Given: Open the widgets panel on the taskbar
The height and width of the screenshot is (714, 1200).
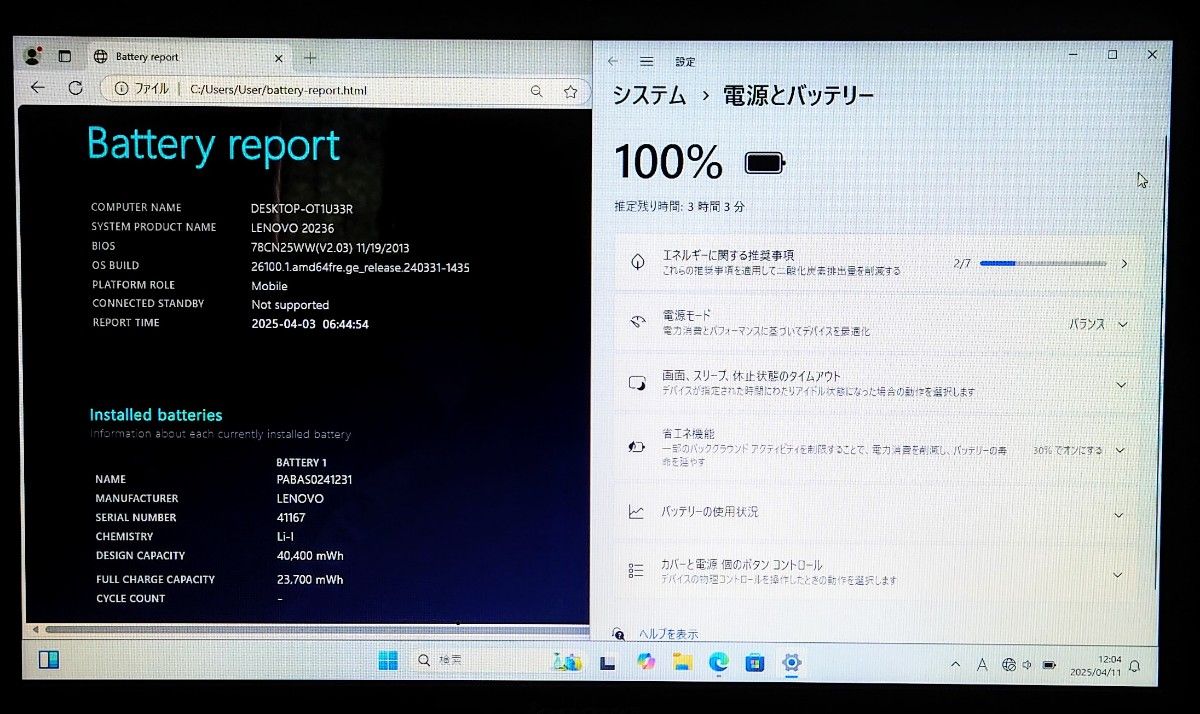Looking at the screenshot, I should [x=48, y=660].
